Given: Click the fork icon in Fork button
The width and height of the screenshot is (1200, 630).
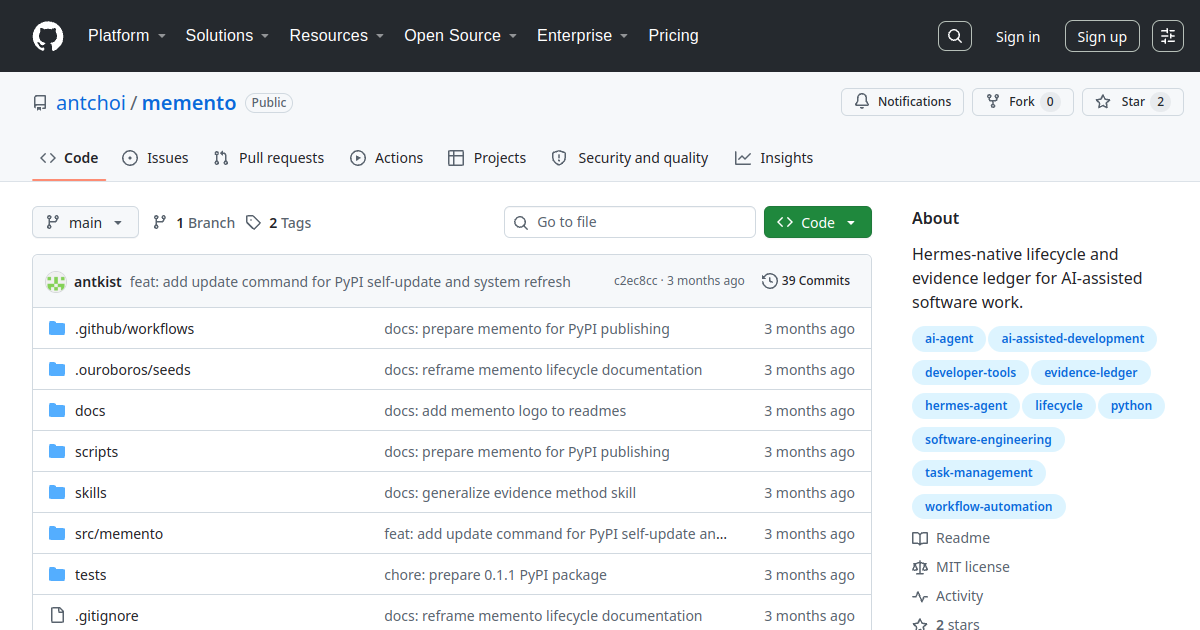Looking at the screenshot, I should 993,102.
